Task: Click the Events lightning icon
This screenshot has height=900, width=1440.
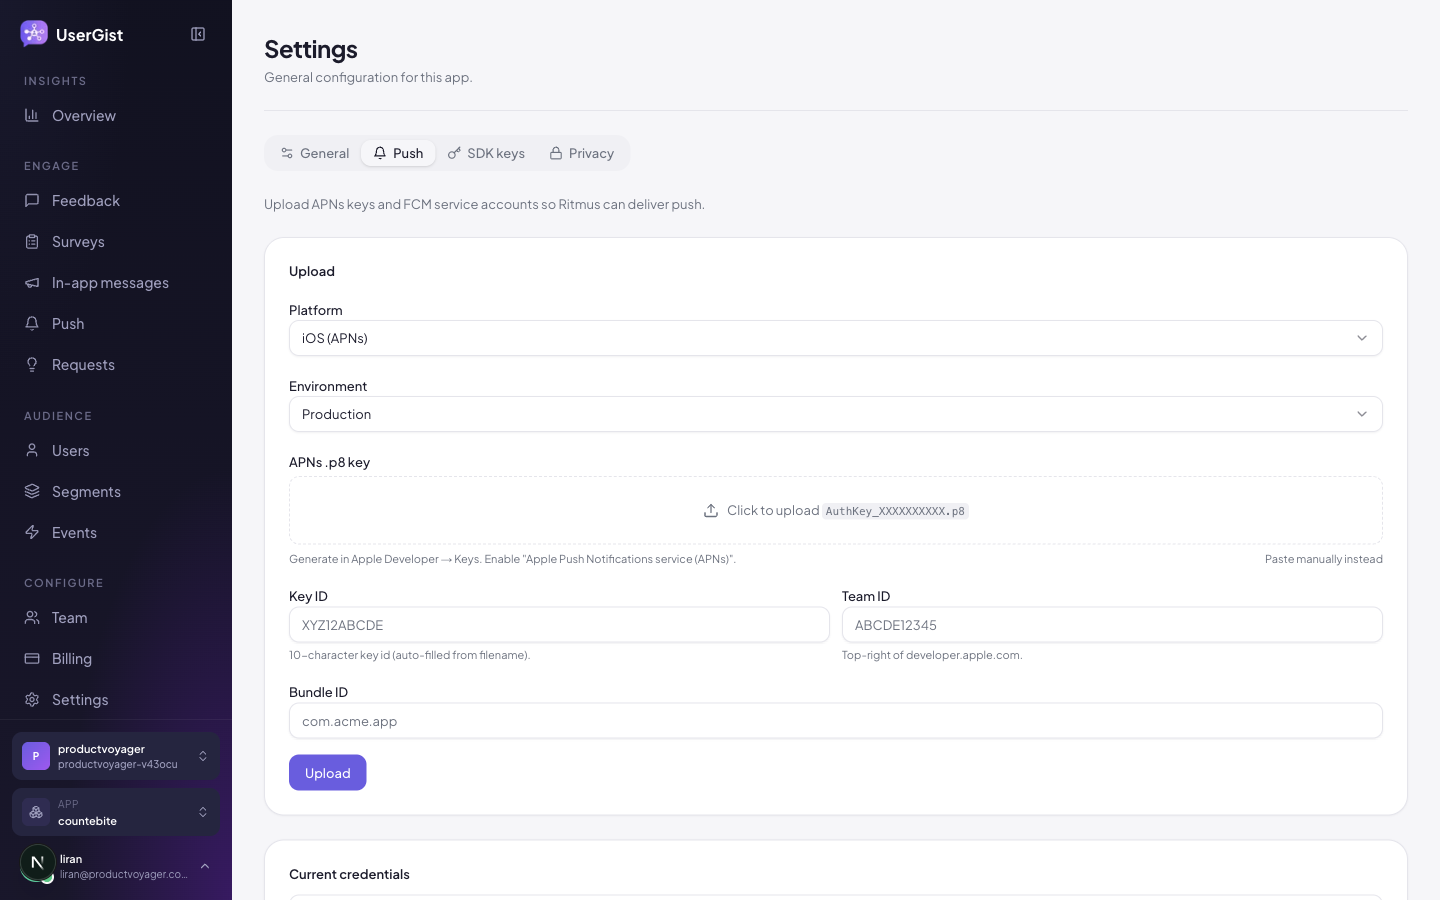Action: pyautogui.click(x=32, y=533)
